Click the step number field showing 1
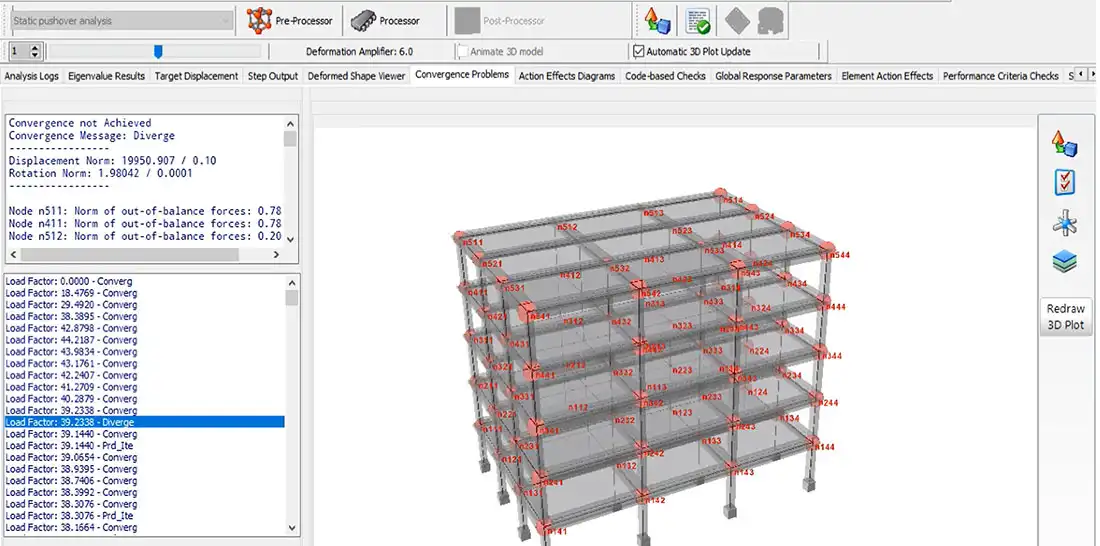 pos(19,51)
